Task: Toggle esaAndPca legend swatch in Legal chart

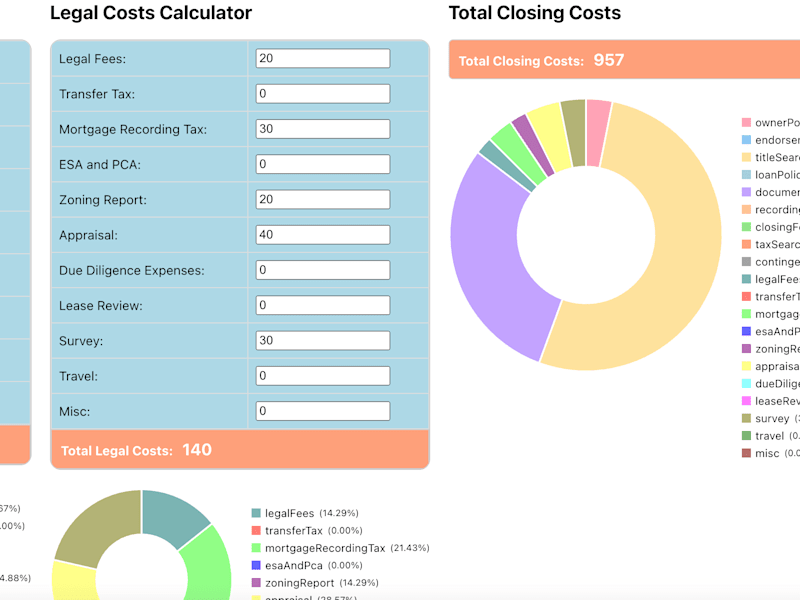Action: click(256, 565)
